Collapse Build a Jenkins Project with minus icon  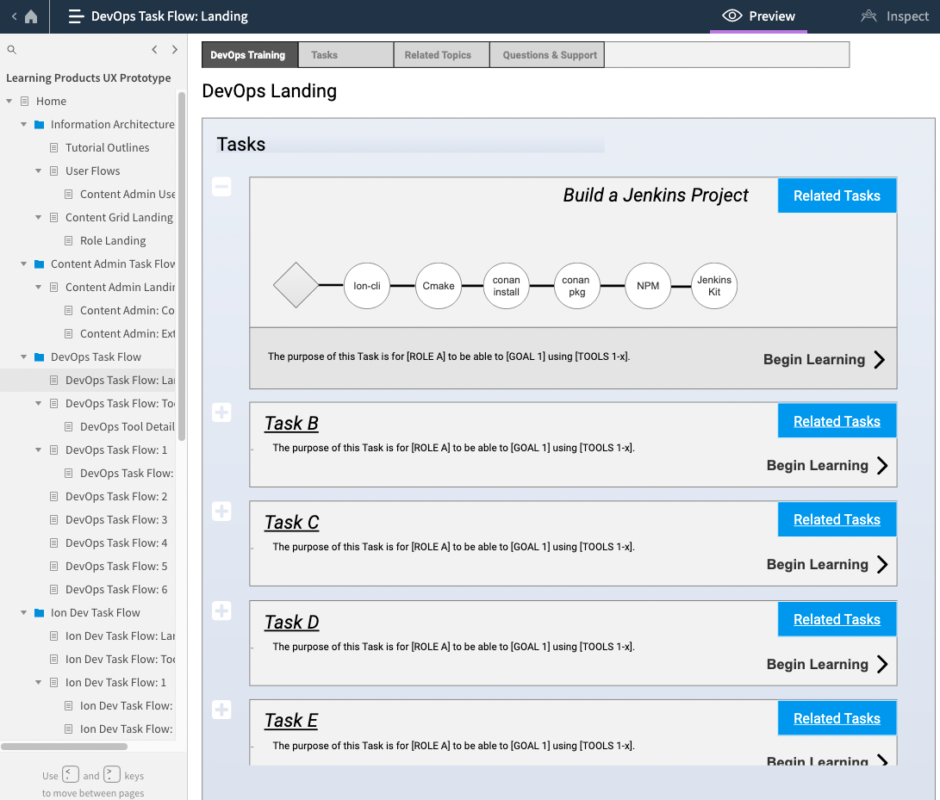click(222, 187)
